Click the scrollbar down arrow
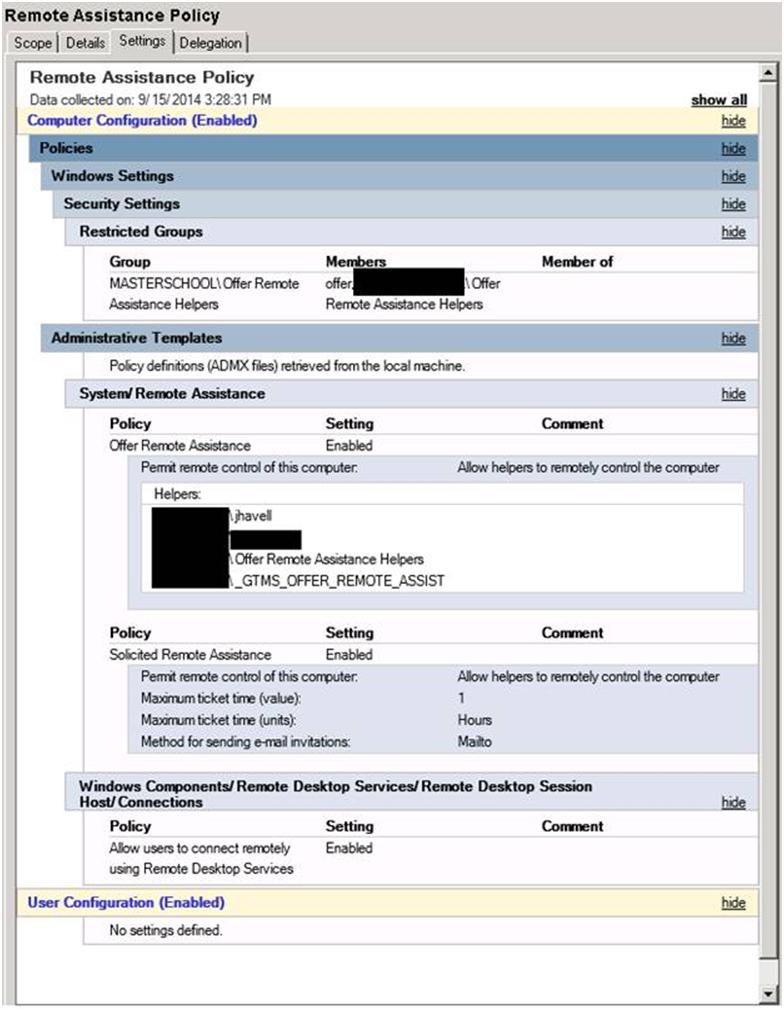The height and width of the screenshot is (1011, 784). pyautogui.click(x=768, y=994)
